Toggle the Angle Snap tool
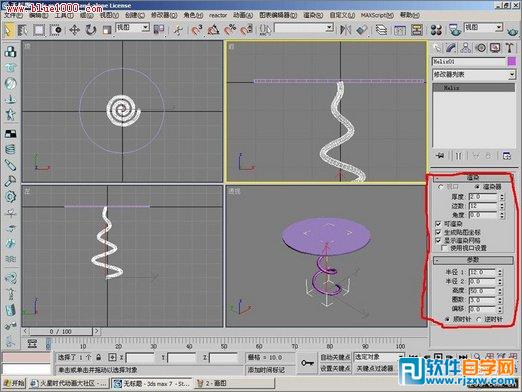 tap(213, 30)
